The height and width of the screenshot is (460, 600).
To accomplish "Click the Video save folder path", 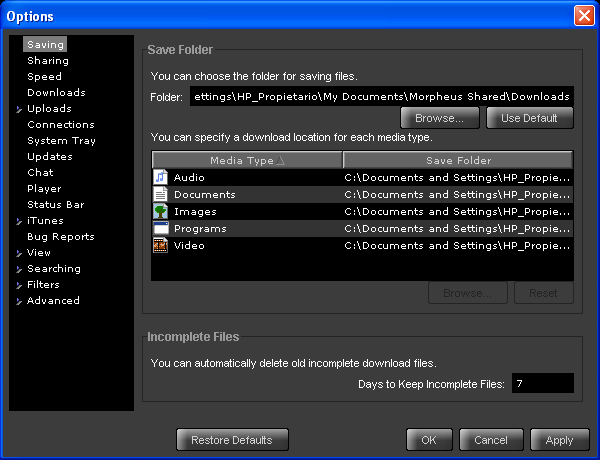I will [x=457, y=245].
